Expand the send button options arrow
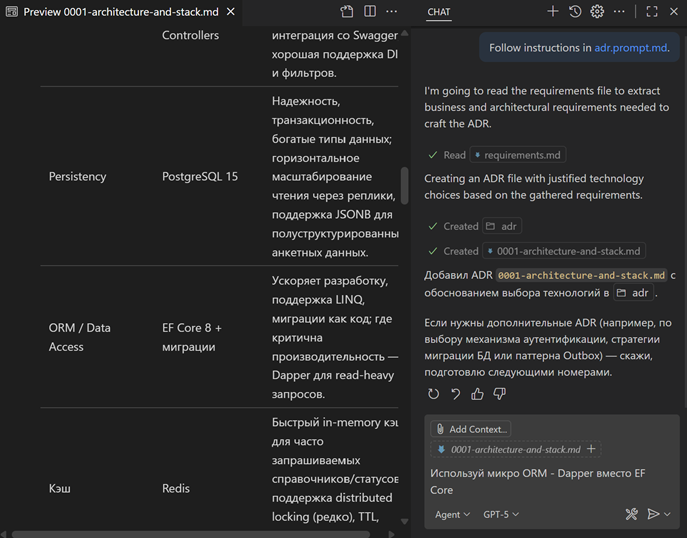Screen dimensions: 687x538 (668, 514)
